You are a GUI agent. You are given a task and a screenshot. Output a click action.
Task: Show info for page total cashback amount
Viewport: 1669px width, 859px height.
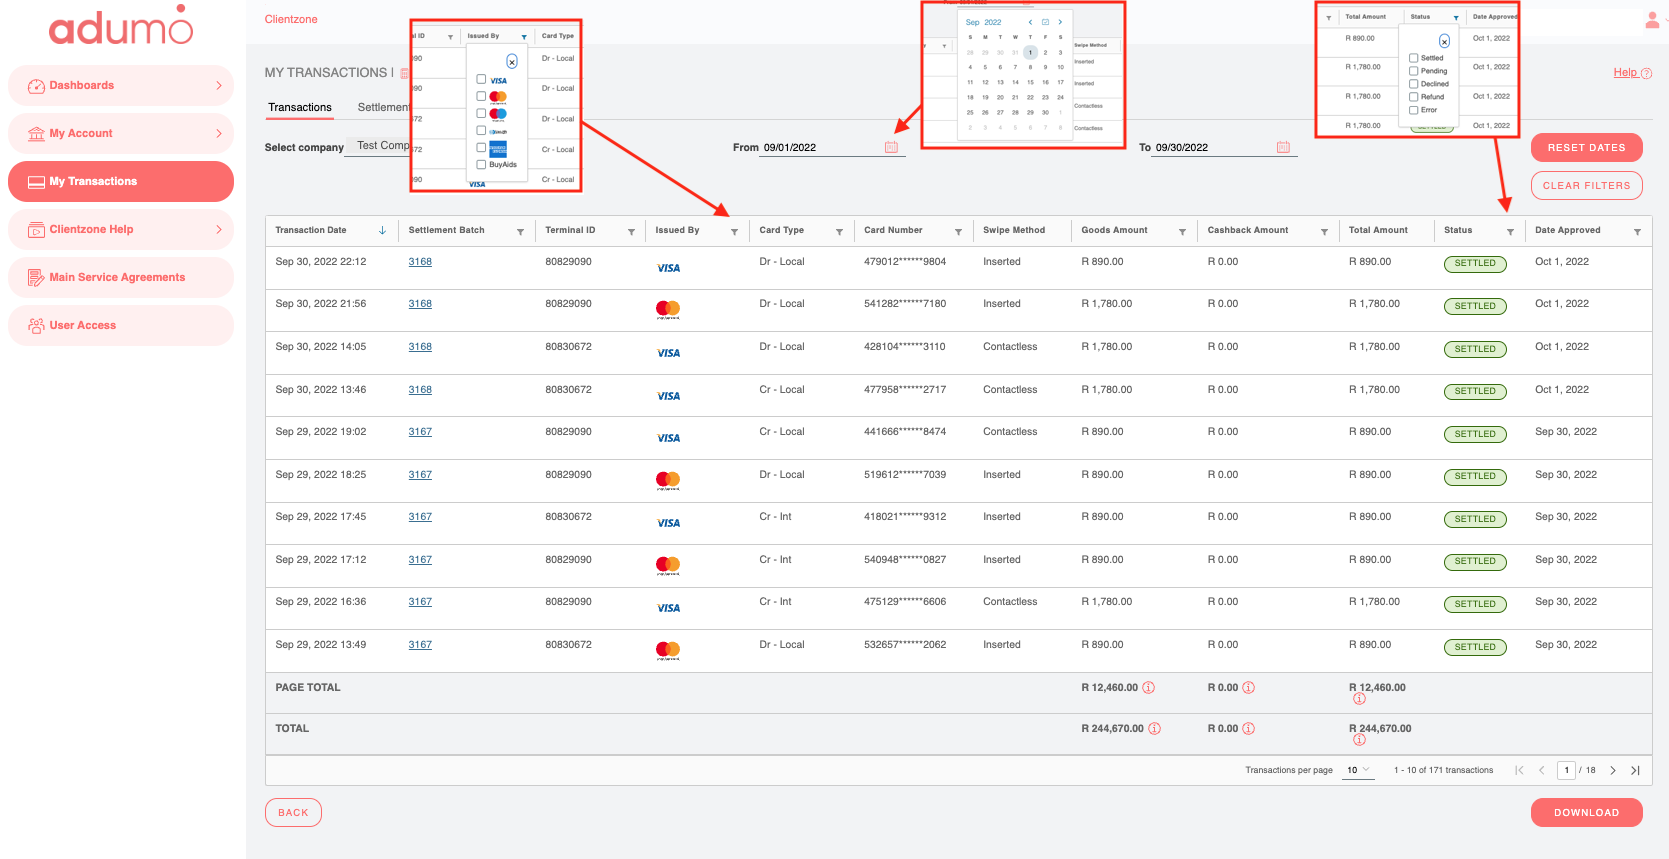click(1248, 687)
